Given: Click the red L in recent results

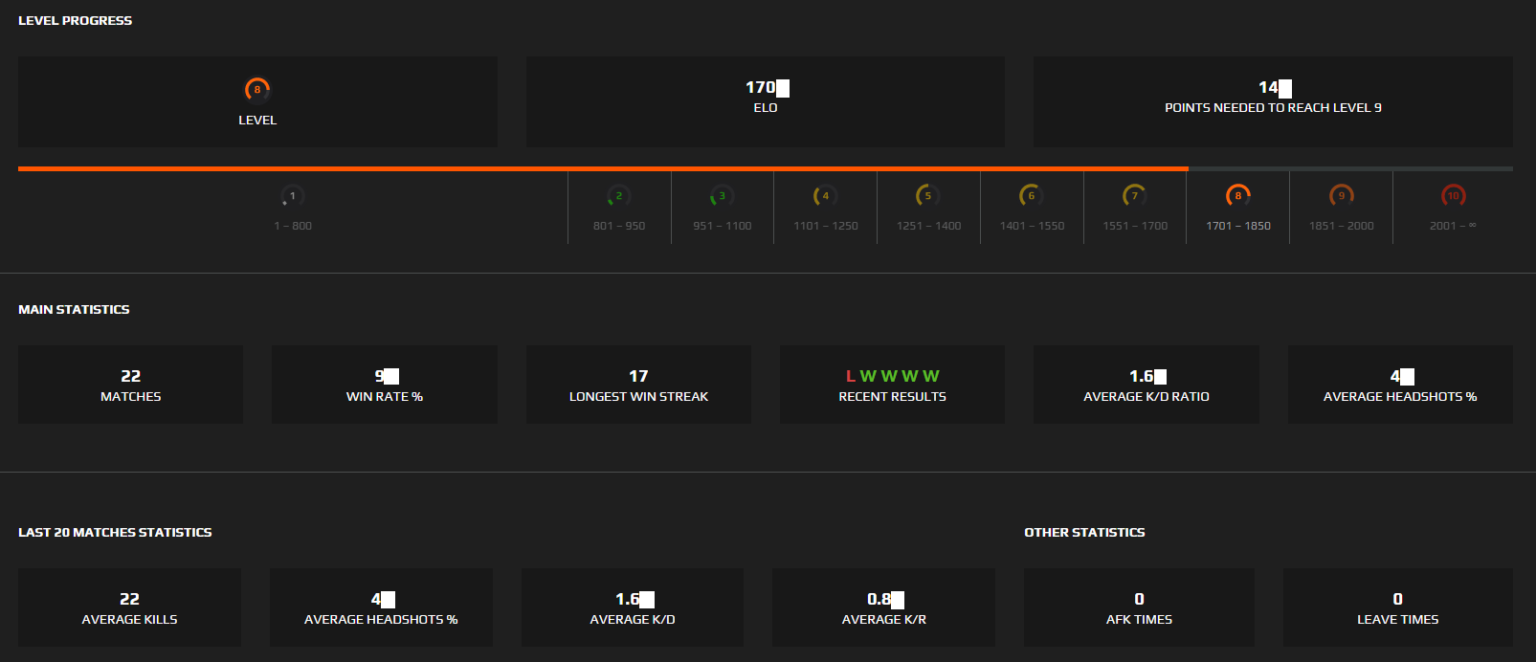Looking at the screenshot, I should tap(850, 376).
